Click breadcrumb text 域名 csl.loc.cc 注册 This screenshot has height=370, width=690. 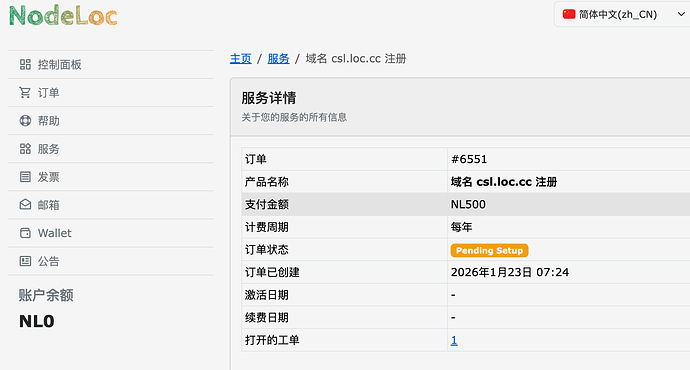point(356,59)
